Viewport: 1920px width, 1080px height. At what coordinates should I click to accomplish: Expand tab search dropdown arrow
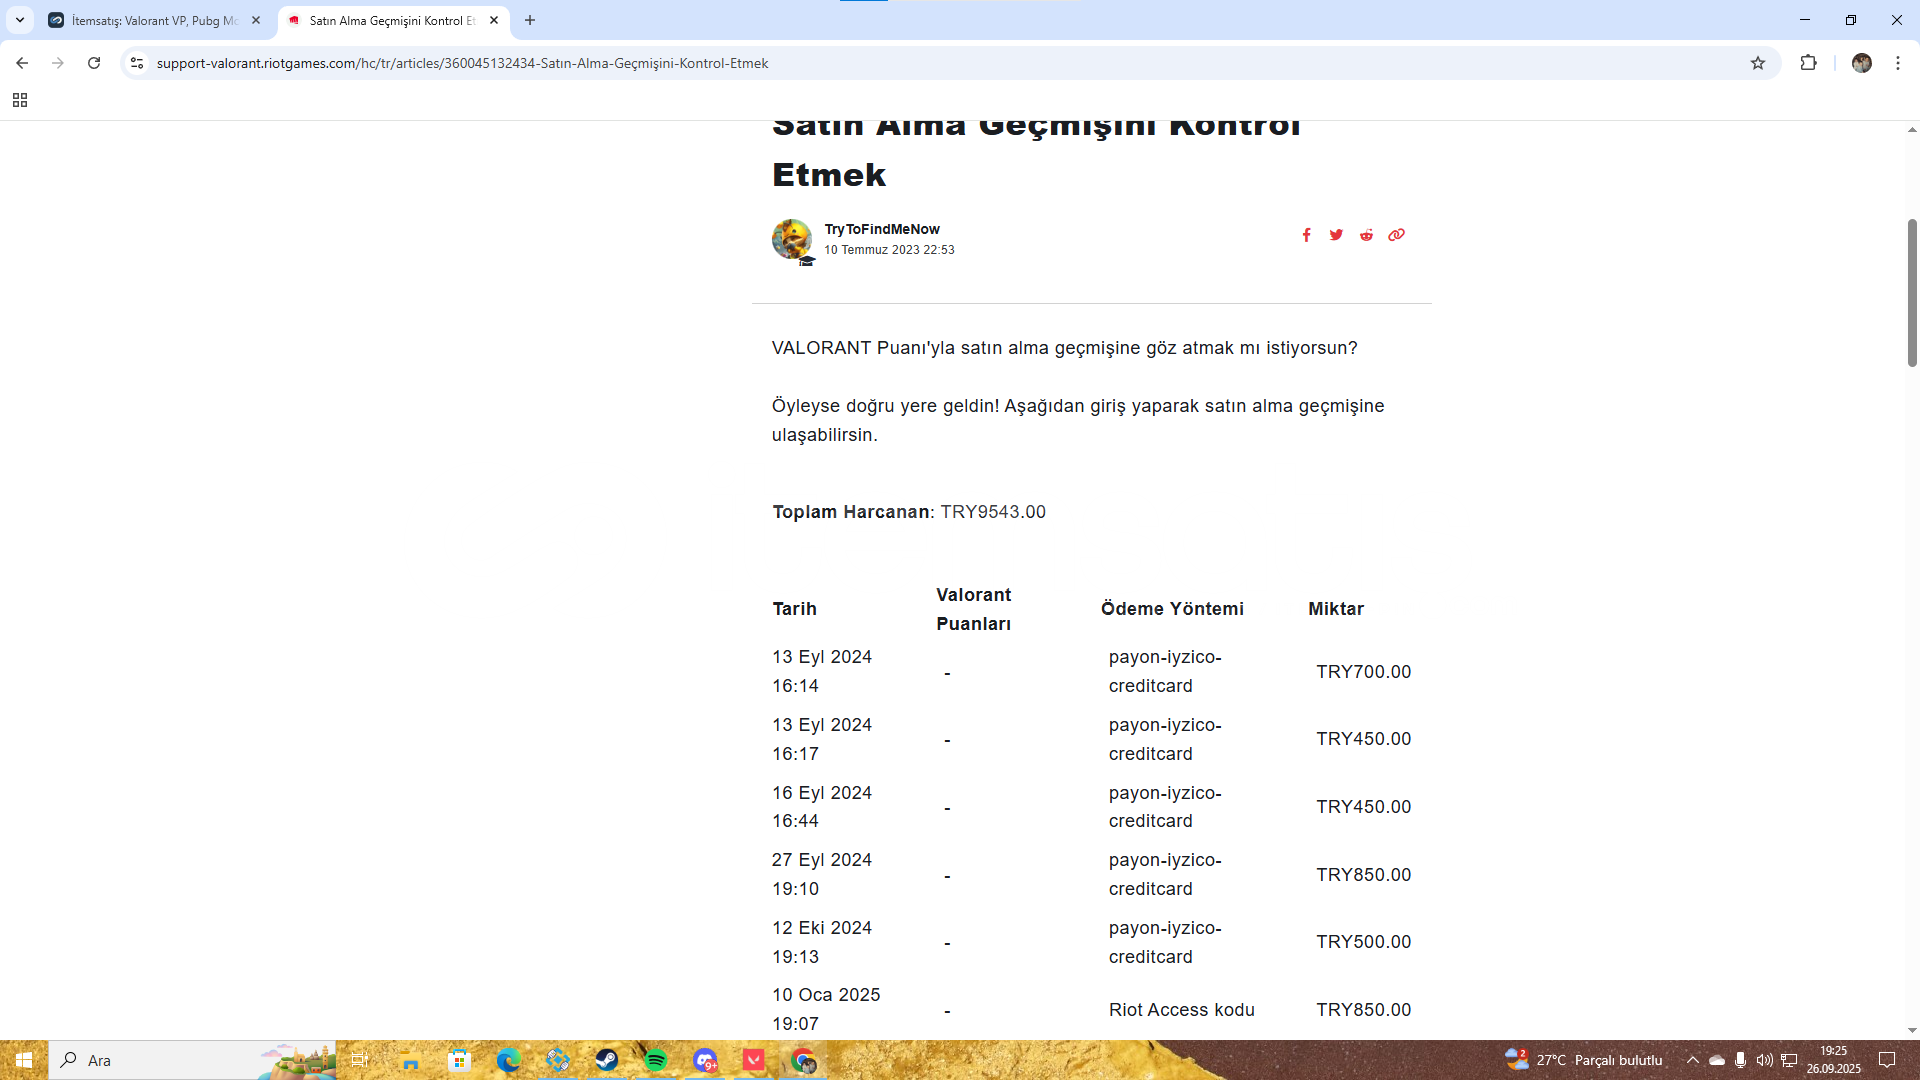point(19,20)
